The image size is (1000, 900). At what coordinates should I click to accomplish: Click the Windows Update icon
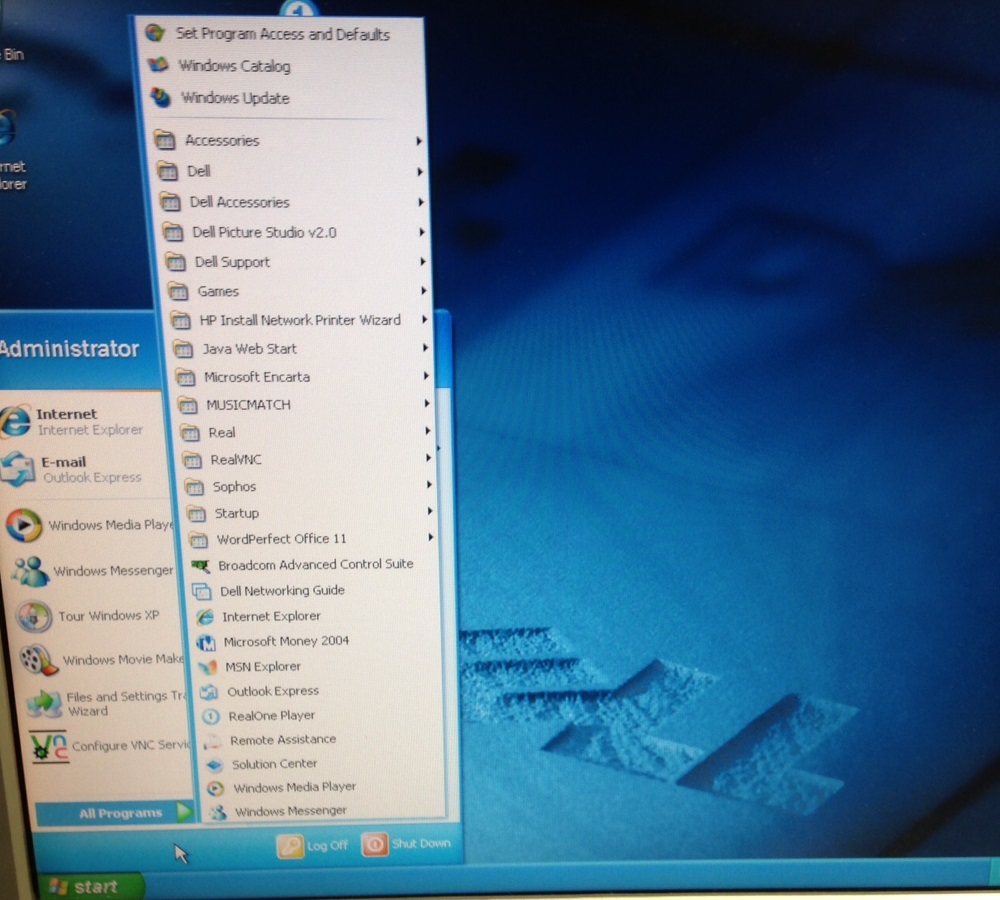[x=160, y=98]
